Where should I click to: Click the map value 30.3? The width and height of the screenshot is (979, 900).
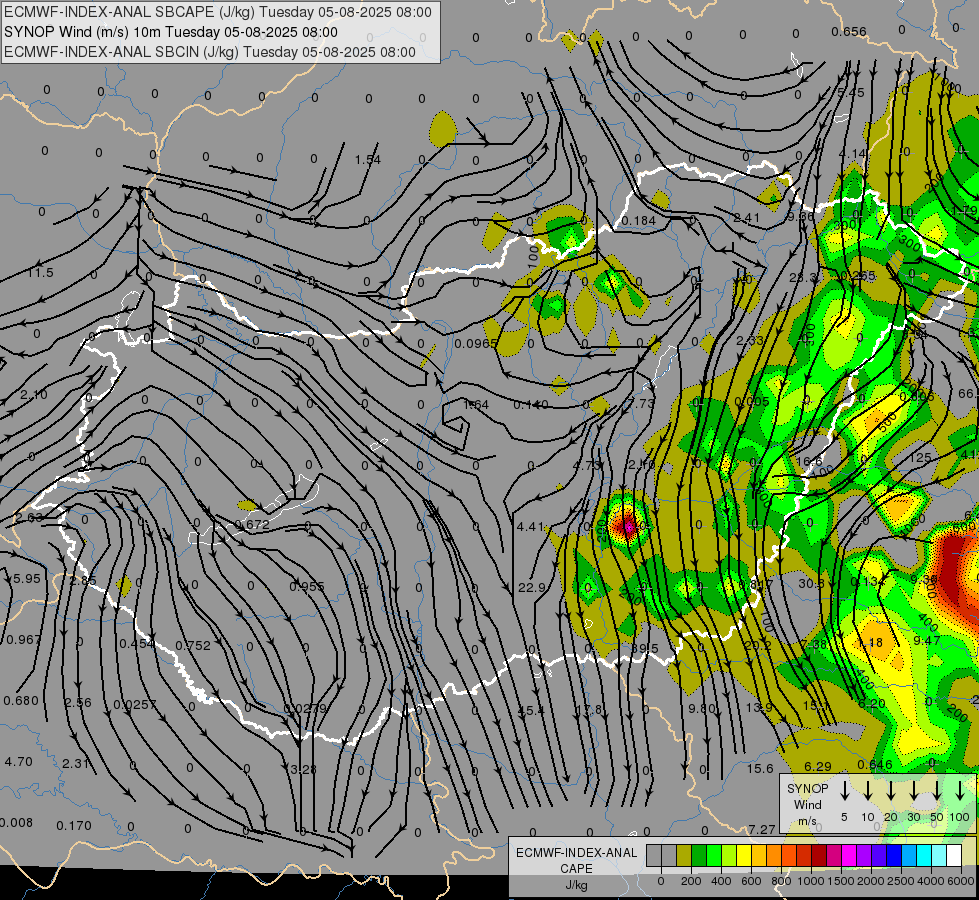pos(812,583)
